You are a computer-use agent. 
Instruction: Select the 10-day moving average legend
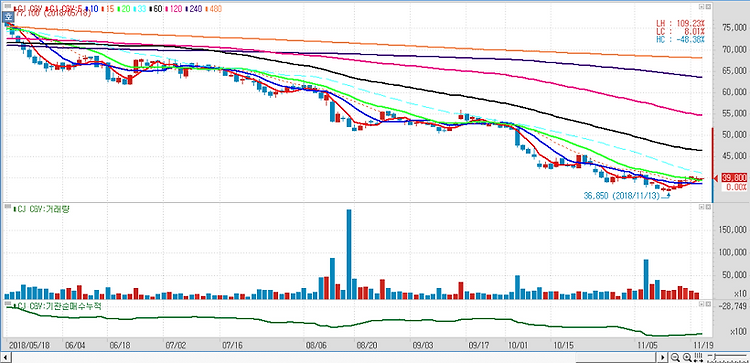(x=92, y=9)
